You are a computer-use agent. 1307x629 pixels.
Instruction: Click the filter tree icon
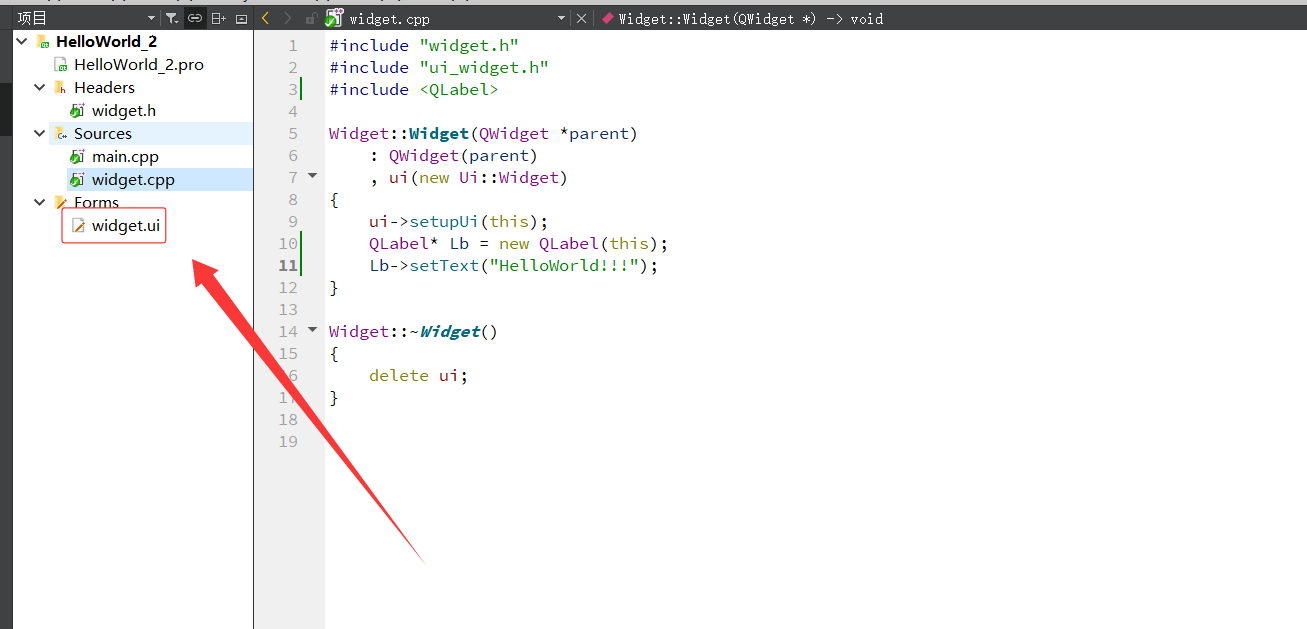point(172,18)
